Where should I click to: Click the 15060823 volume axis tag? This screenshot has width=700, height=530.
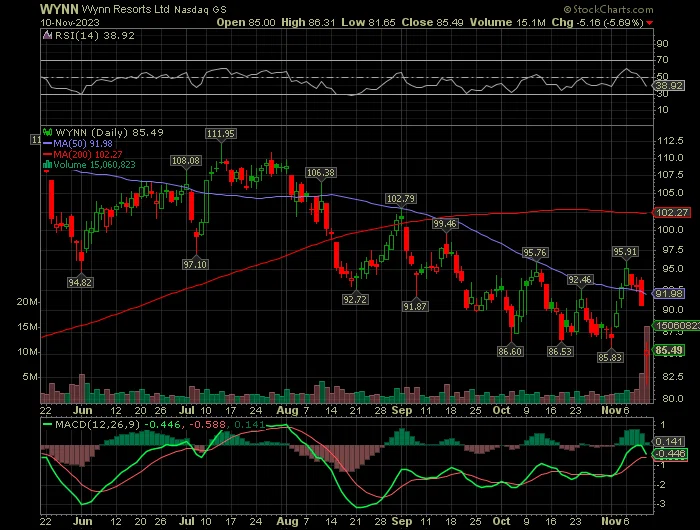[x=676, y=326]
